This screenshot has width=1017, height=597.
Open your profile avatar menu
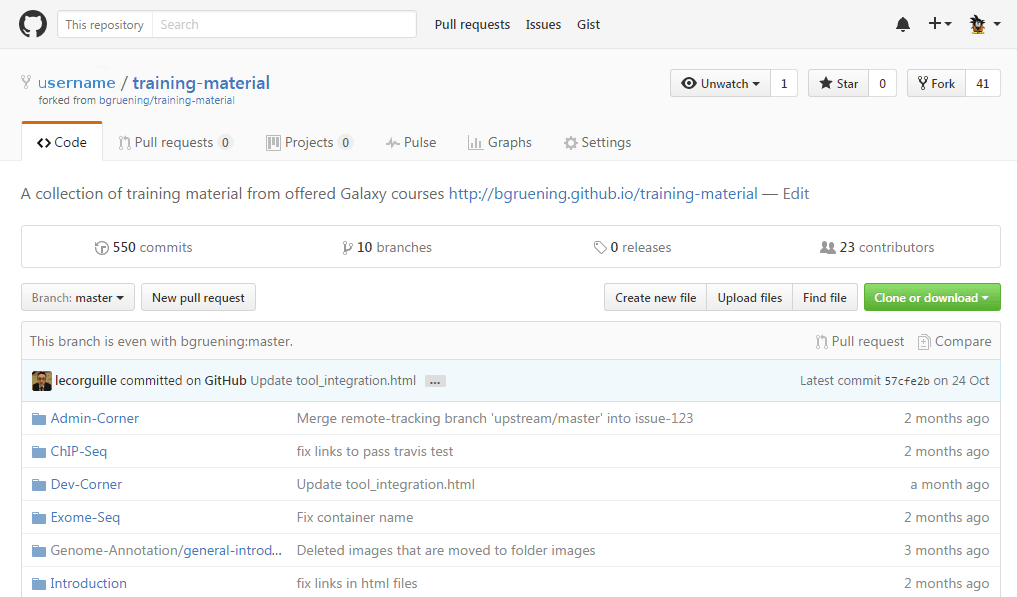pos(977,24)
